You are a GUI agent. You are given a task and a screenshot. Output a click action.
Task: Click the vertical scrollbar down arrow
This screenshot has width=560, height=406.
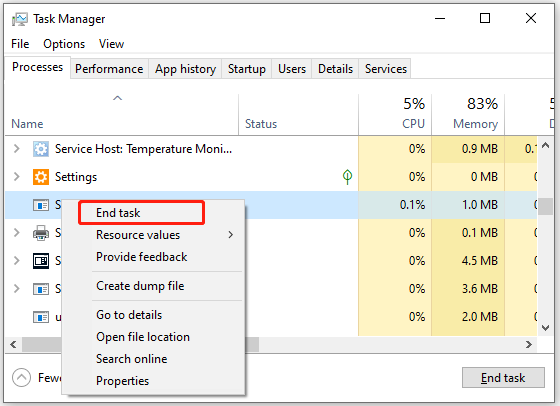pyautogui.click(x=545, y=327)
